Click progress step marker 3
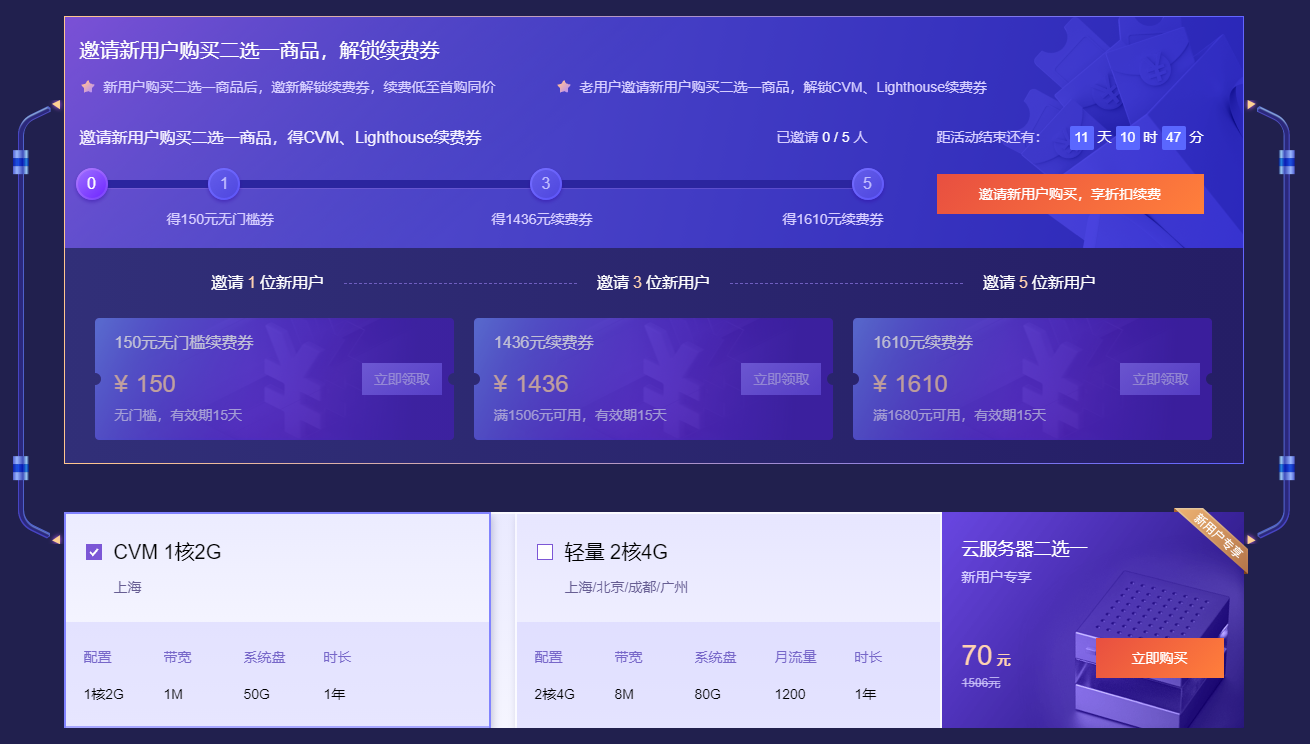Image resolution: width=1310 pixels, height=744 pixels. click(x=546, y=184)
